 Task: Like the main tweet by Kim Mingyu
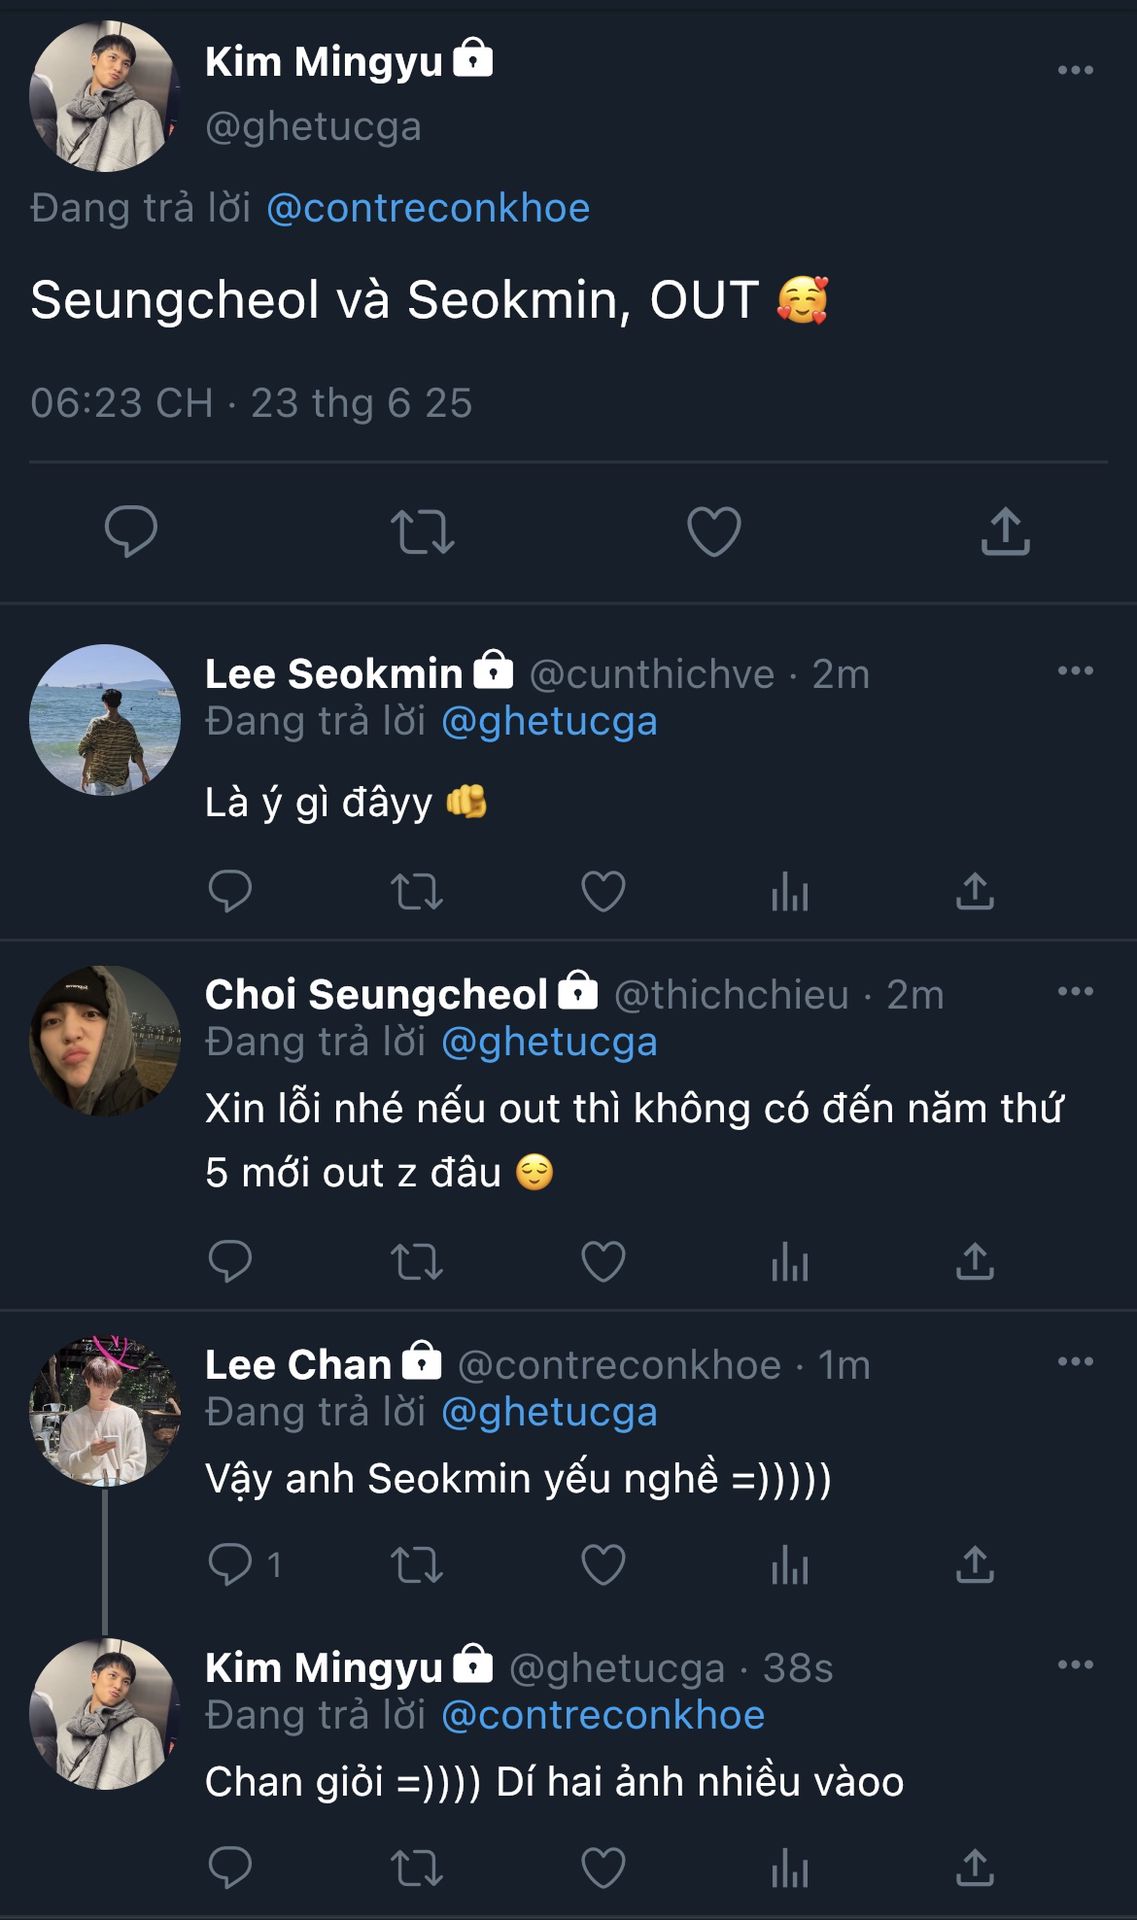pyautogui.click(x=713, y=530)
